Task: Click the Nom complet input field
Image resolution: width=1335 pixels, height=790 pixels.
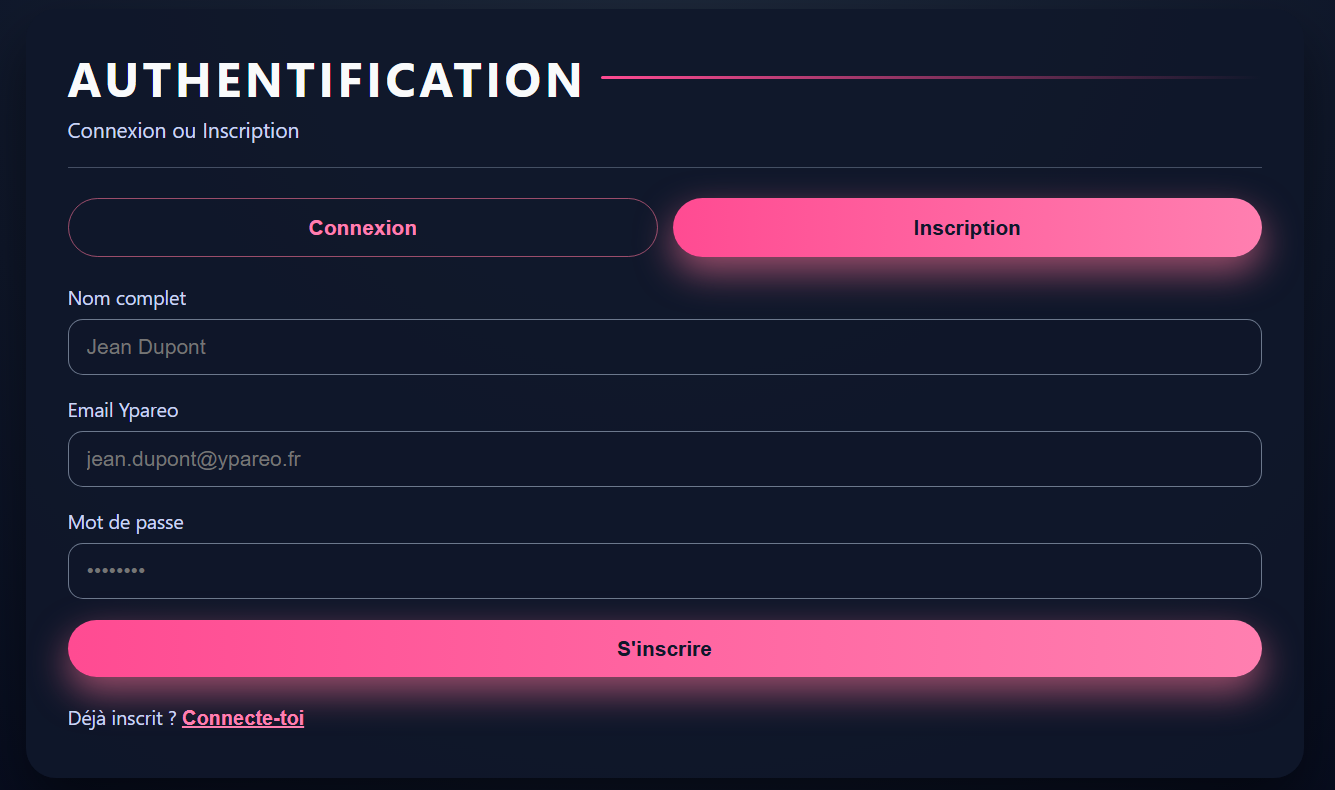Action: click(664, 347)
